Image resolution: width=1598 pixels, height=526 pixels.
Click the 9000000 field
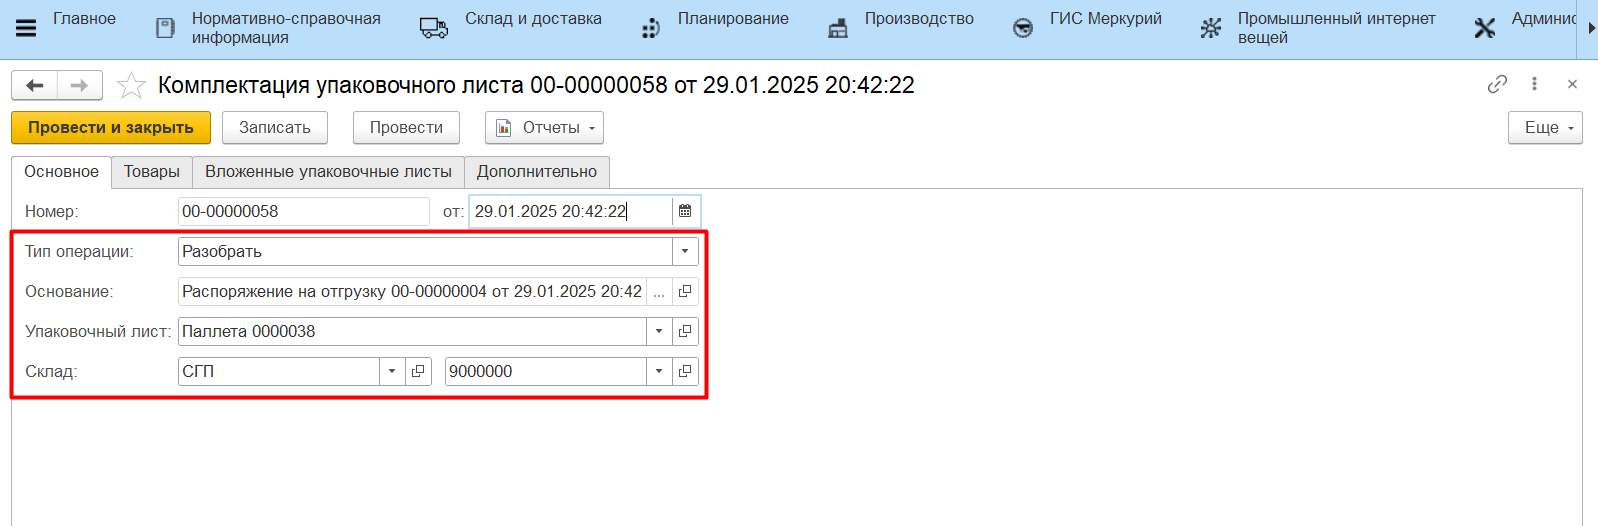(x=546, y=371)
